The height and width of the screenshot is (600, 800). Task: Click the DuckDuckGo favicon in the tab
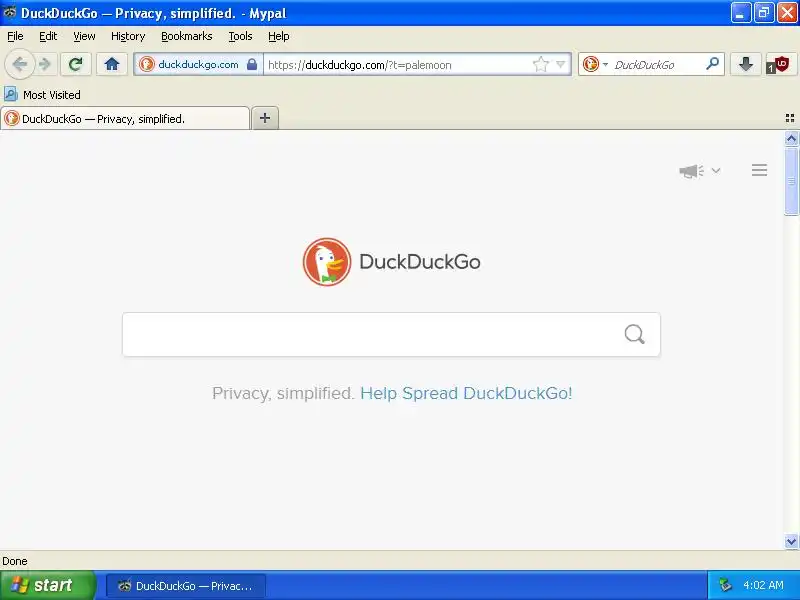pos(11,119)
